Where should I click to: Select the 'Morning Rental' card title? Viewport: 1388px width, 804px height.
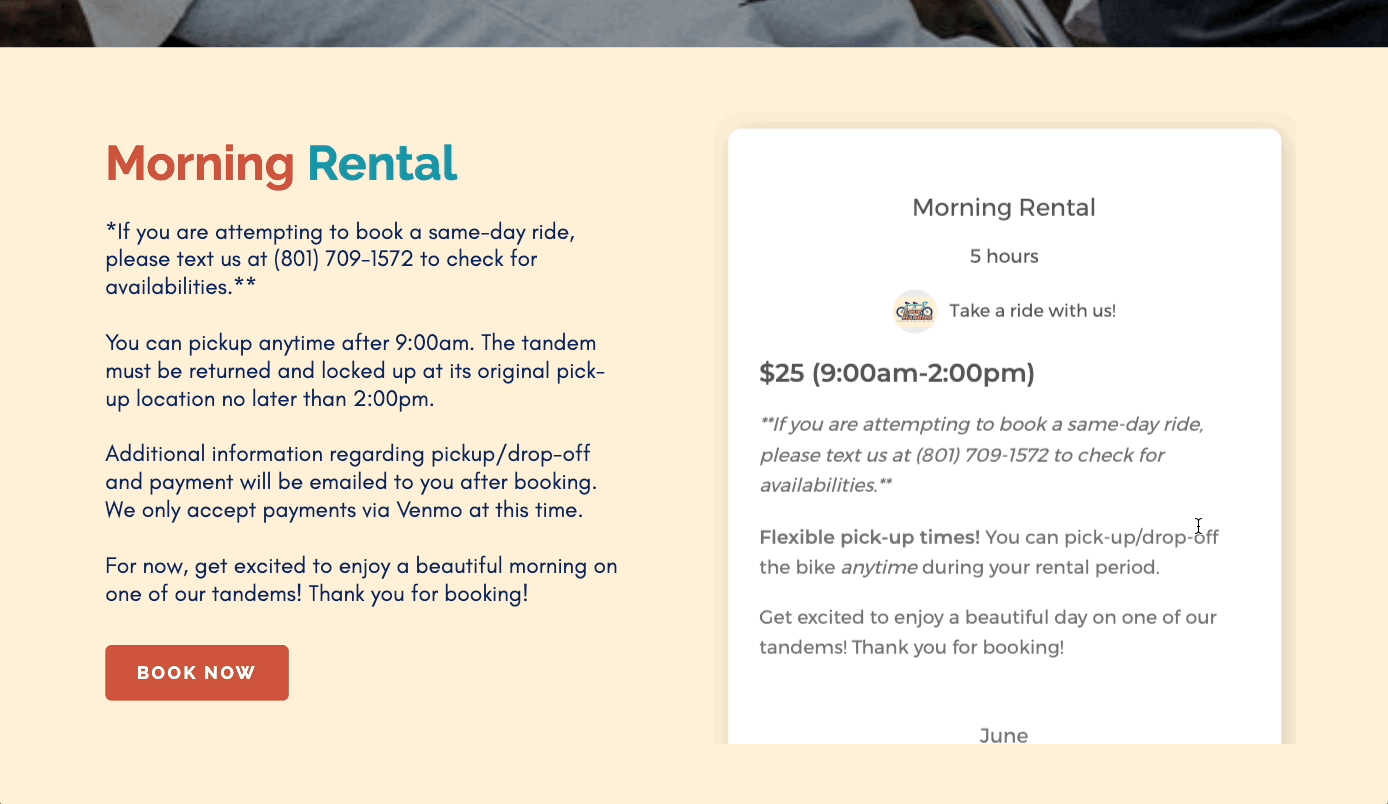(x=1003, y=207)
